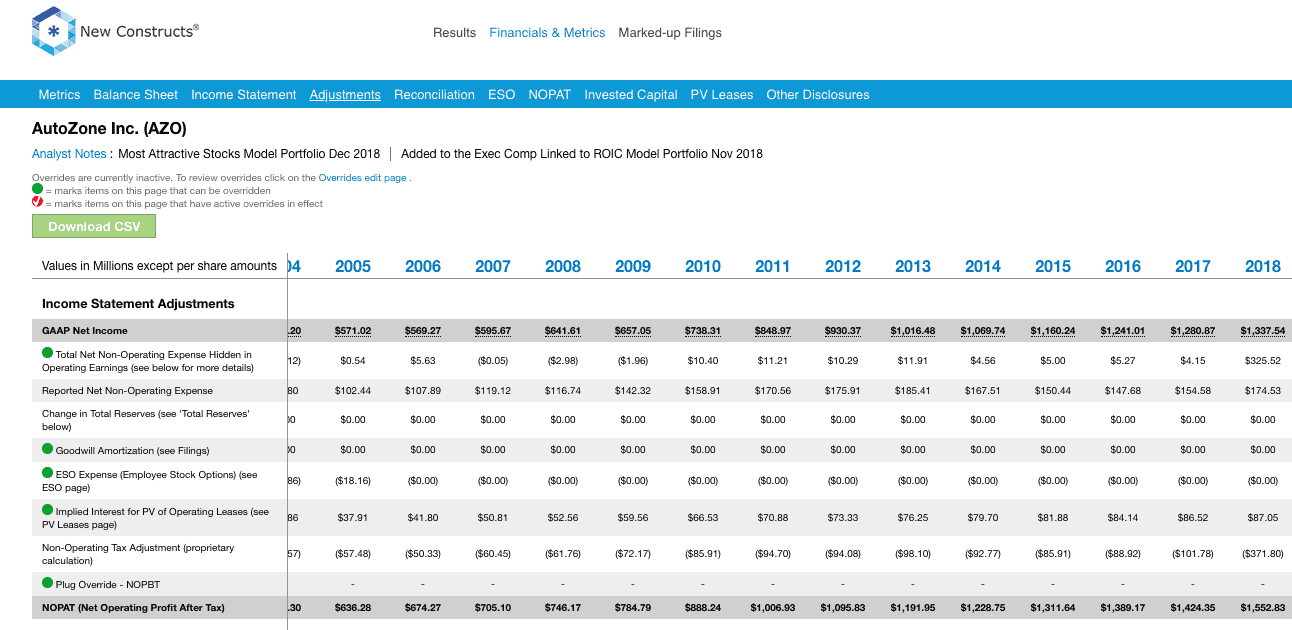The image size is (1292, 630).
Task: Click the 2012 year column header
Action: pyautogui.click(x=843, y=266)
